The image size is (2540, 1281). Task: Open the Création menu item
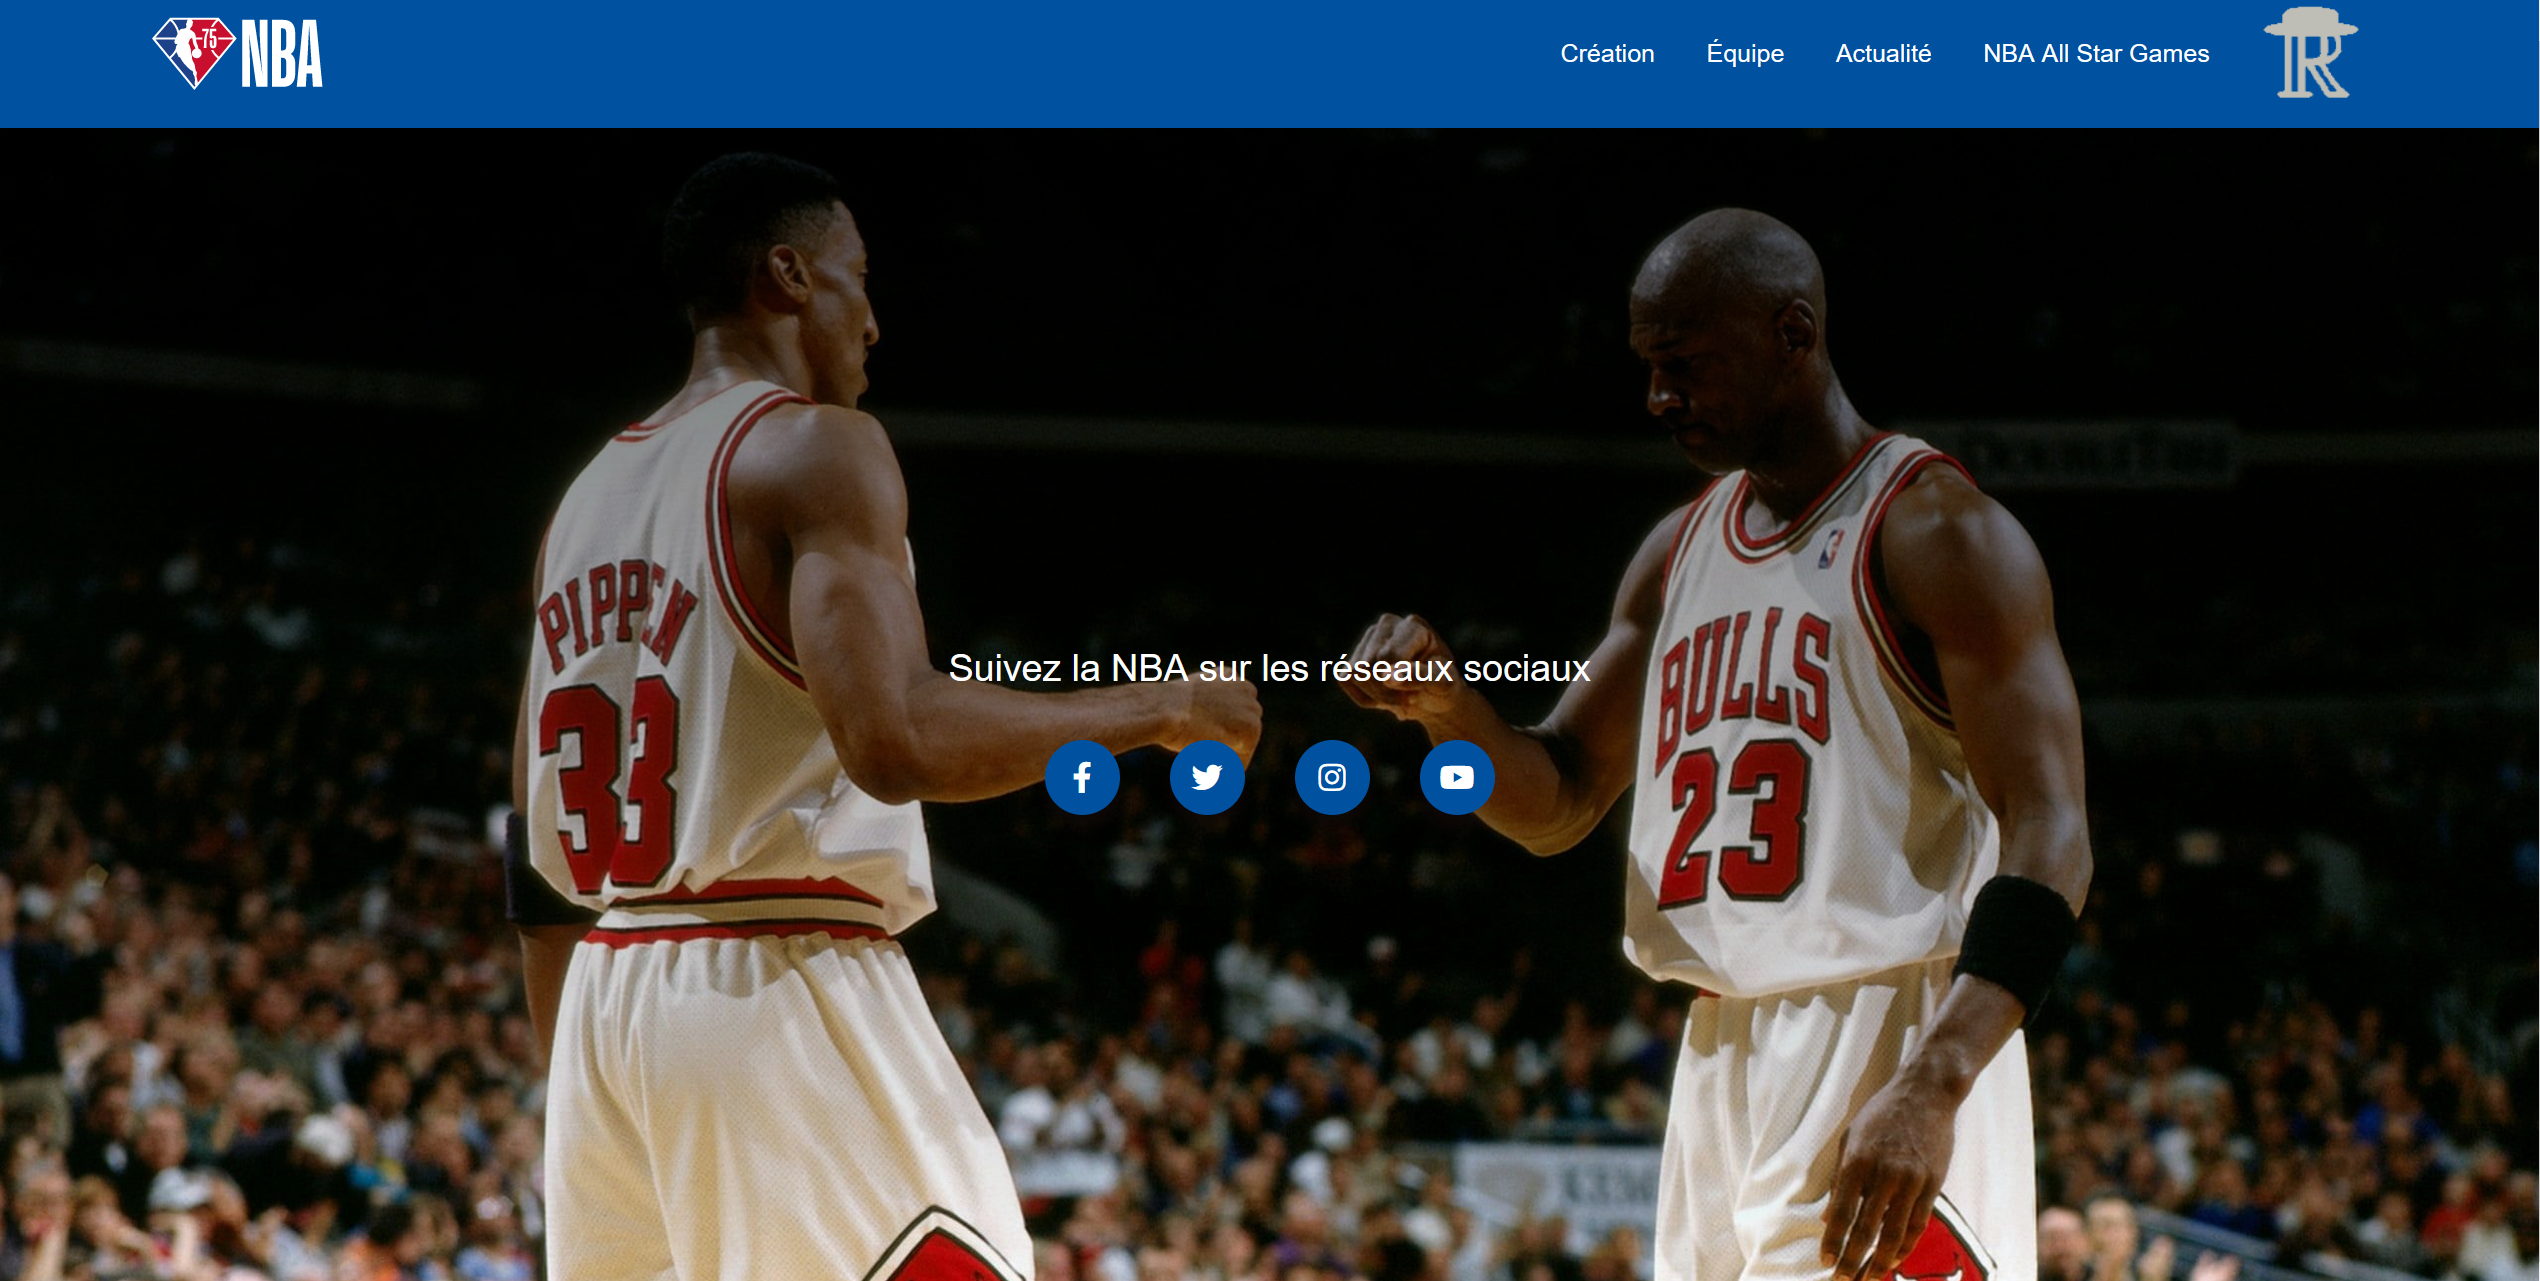click(x=1607, y=54)
